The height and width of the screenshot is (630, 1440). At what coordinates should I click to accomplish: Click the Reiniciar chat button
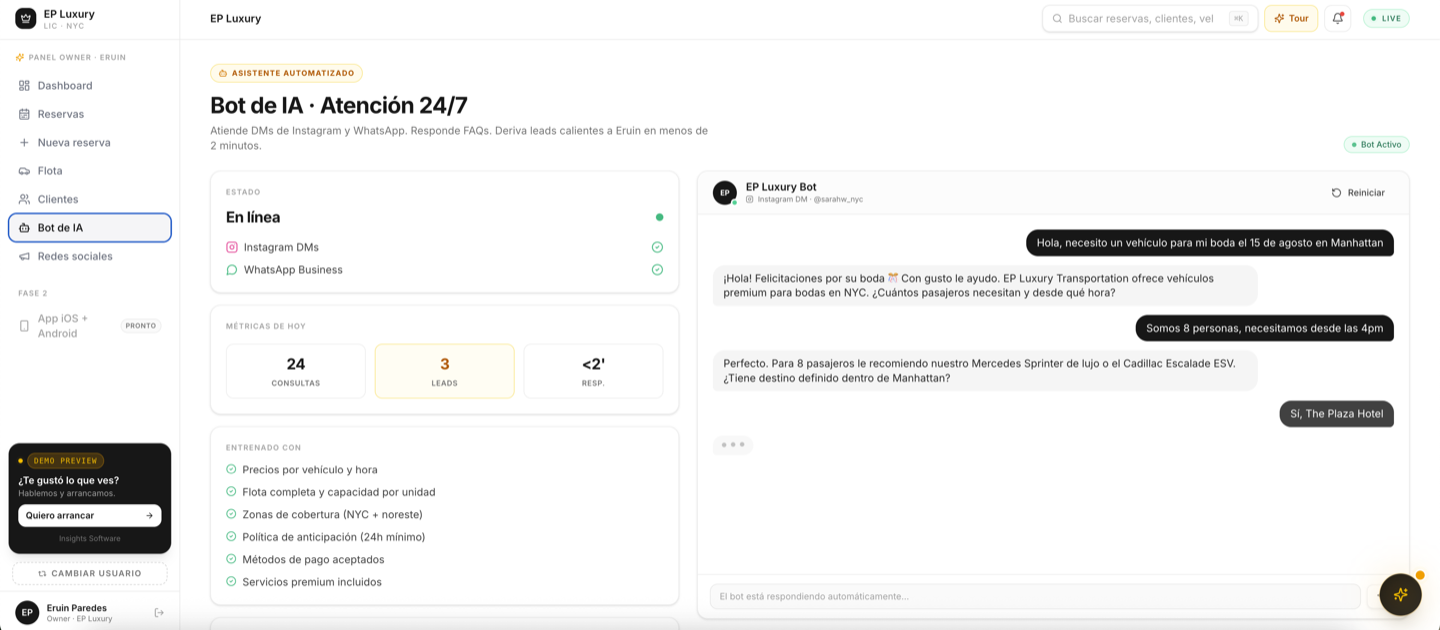1358,193
